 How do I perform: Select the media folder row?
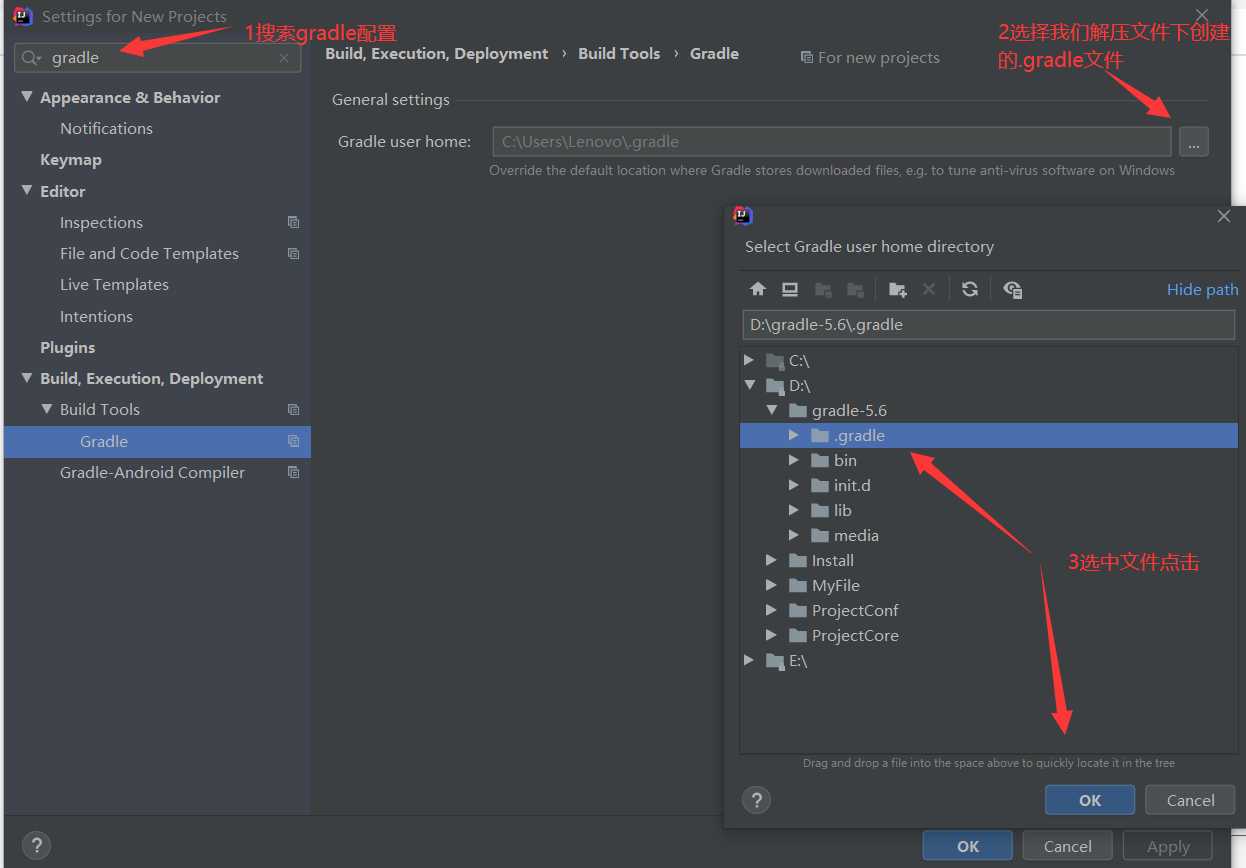point(989,535)
